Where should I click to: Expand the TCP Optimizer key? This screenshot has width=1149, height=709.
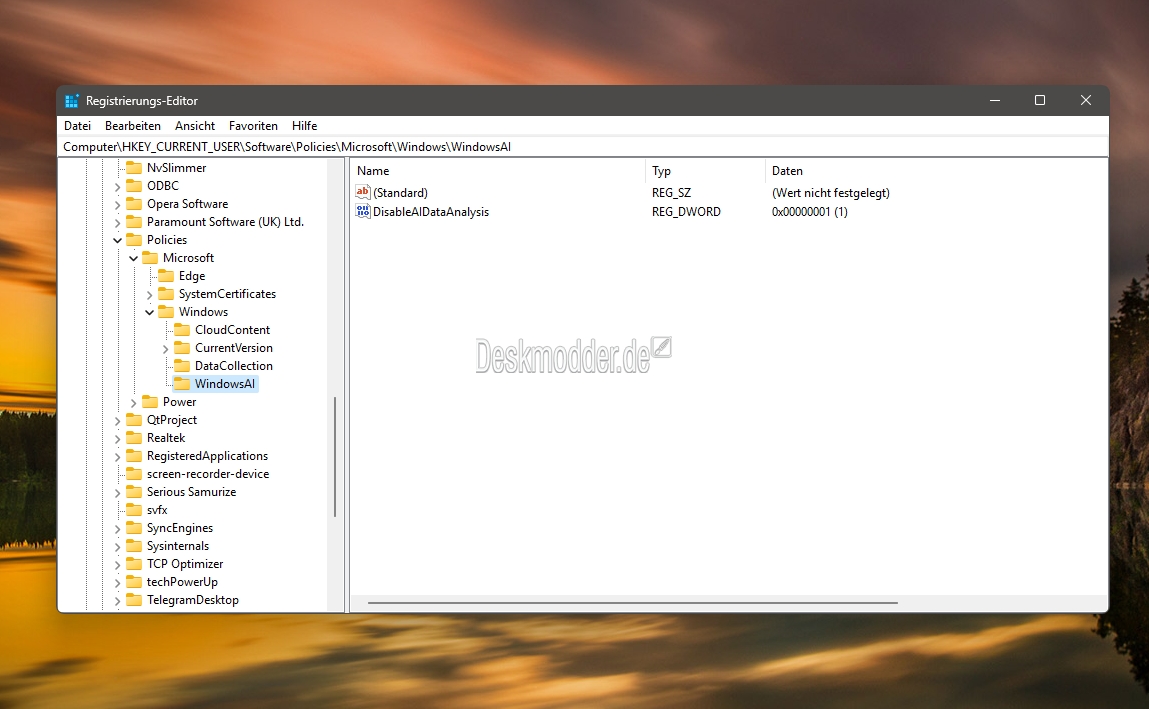117,565
